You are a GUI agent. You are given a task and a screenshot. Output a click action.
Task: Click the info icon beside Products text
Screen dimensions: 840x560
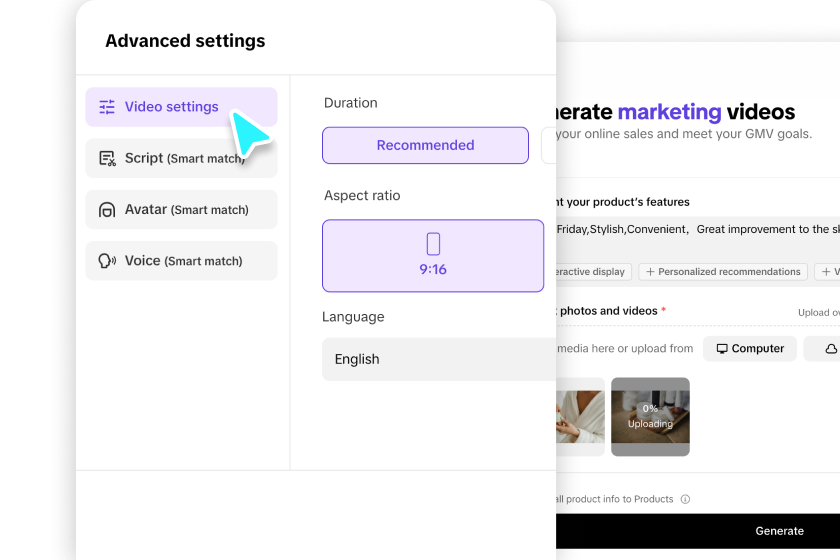[x=685, y=499]
